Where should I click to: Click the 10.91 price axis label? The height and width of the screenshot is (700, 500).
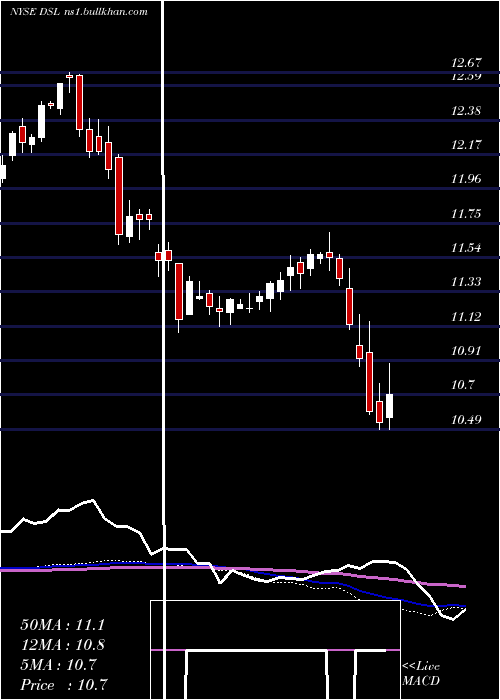click(466, 350)
